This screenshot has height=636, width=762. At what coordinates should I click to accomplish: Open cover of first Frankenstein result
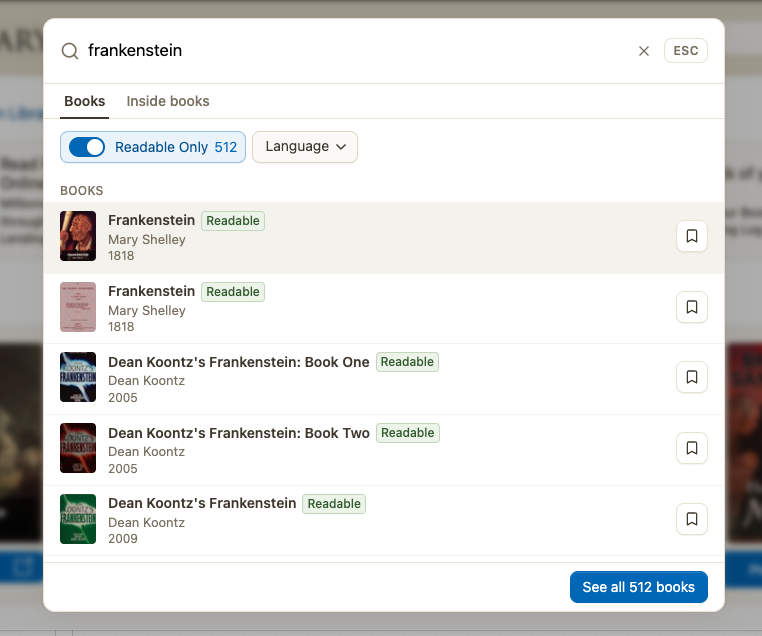[x=78, y=236]
